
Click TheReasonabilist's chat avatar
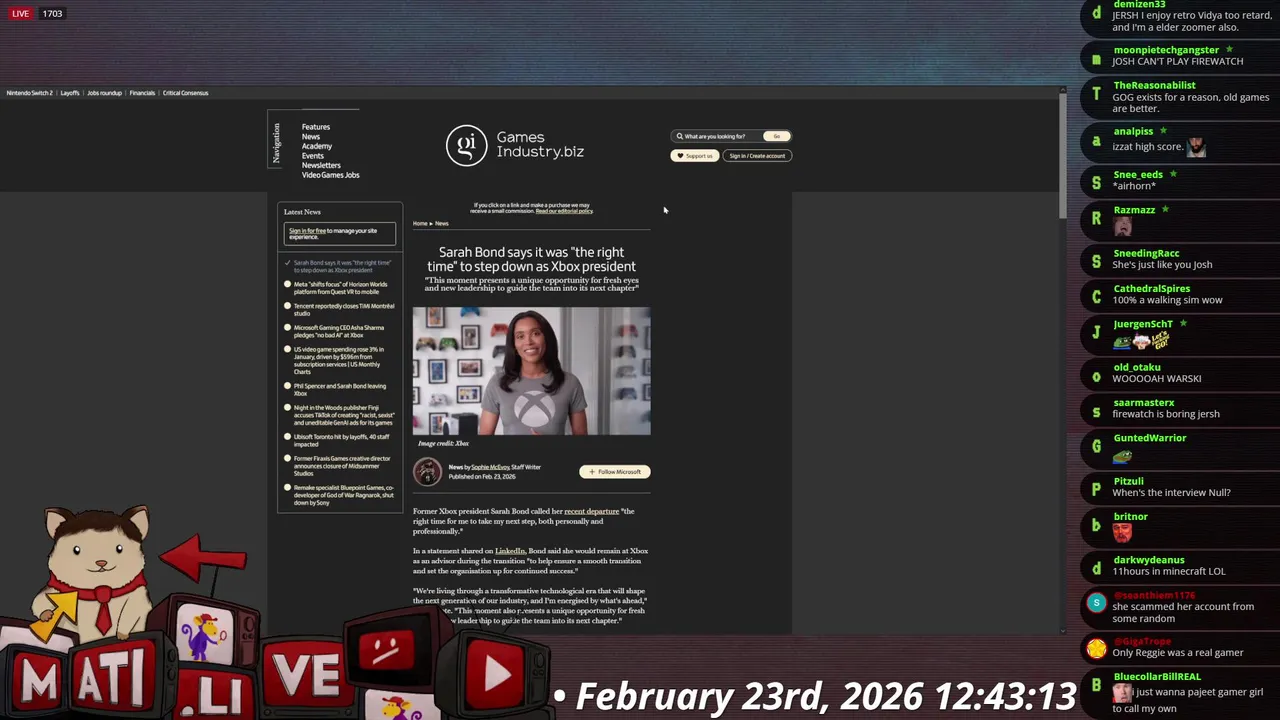(x=1097, y=93)
